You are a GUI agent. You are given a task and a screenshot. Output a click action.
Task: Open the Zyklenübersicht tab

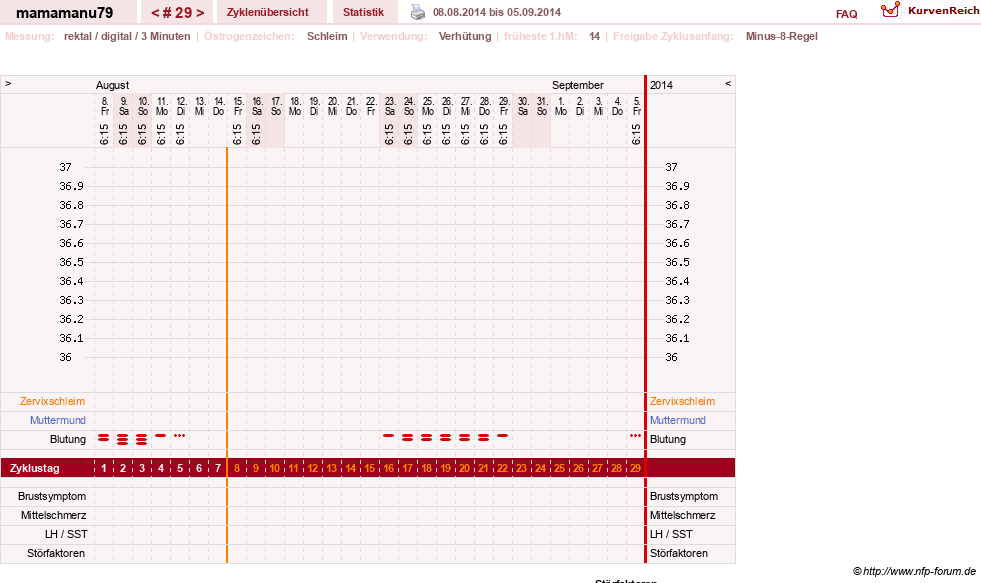(268, 12)
